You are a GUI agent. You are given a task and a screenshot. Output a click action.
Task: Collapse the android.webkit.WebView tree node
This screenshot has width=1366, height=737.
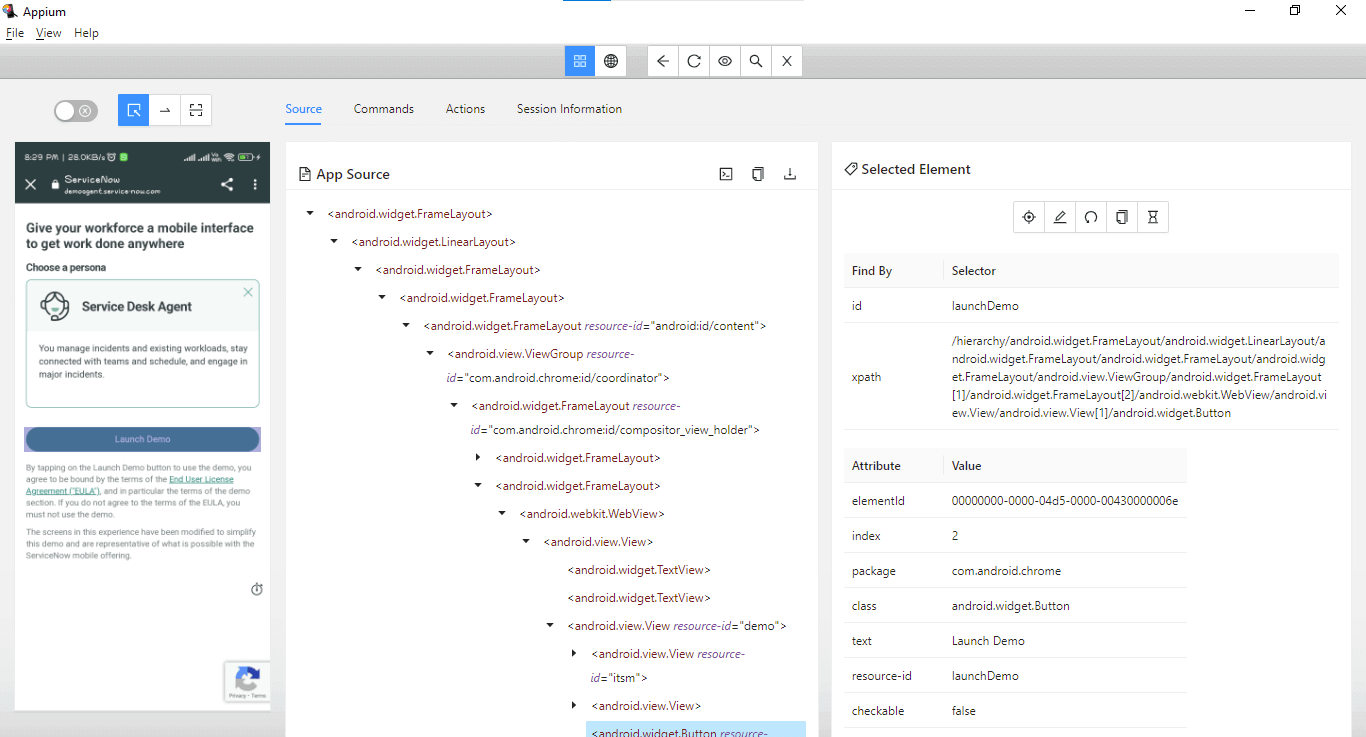tap(502, 514)
